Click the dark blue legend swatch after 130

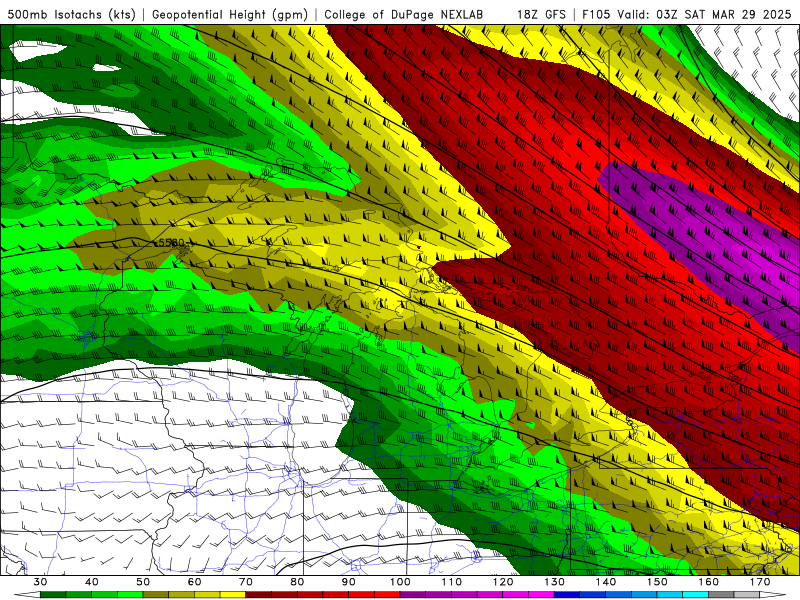[567, 595]
